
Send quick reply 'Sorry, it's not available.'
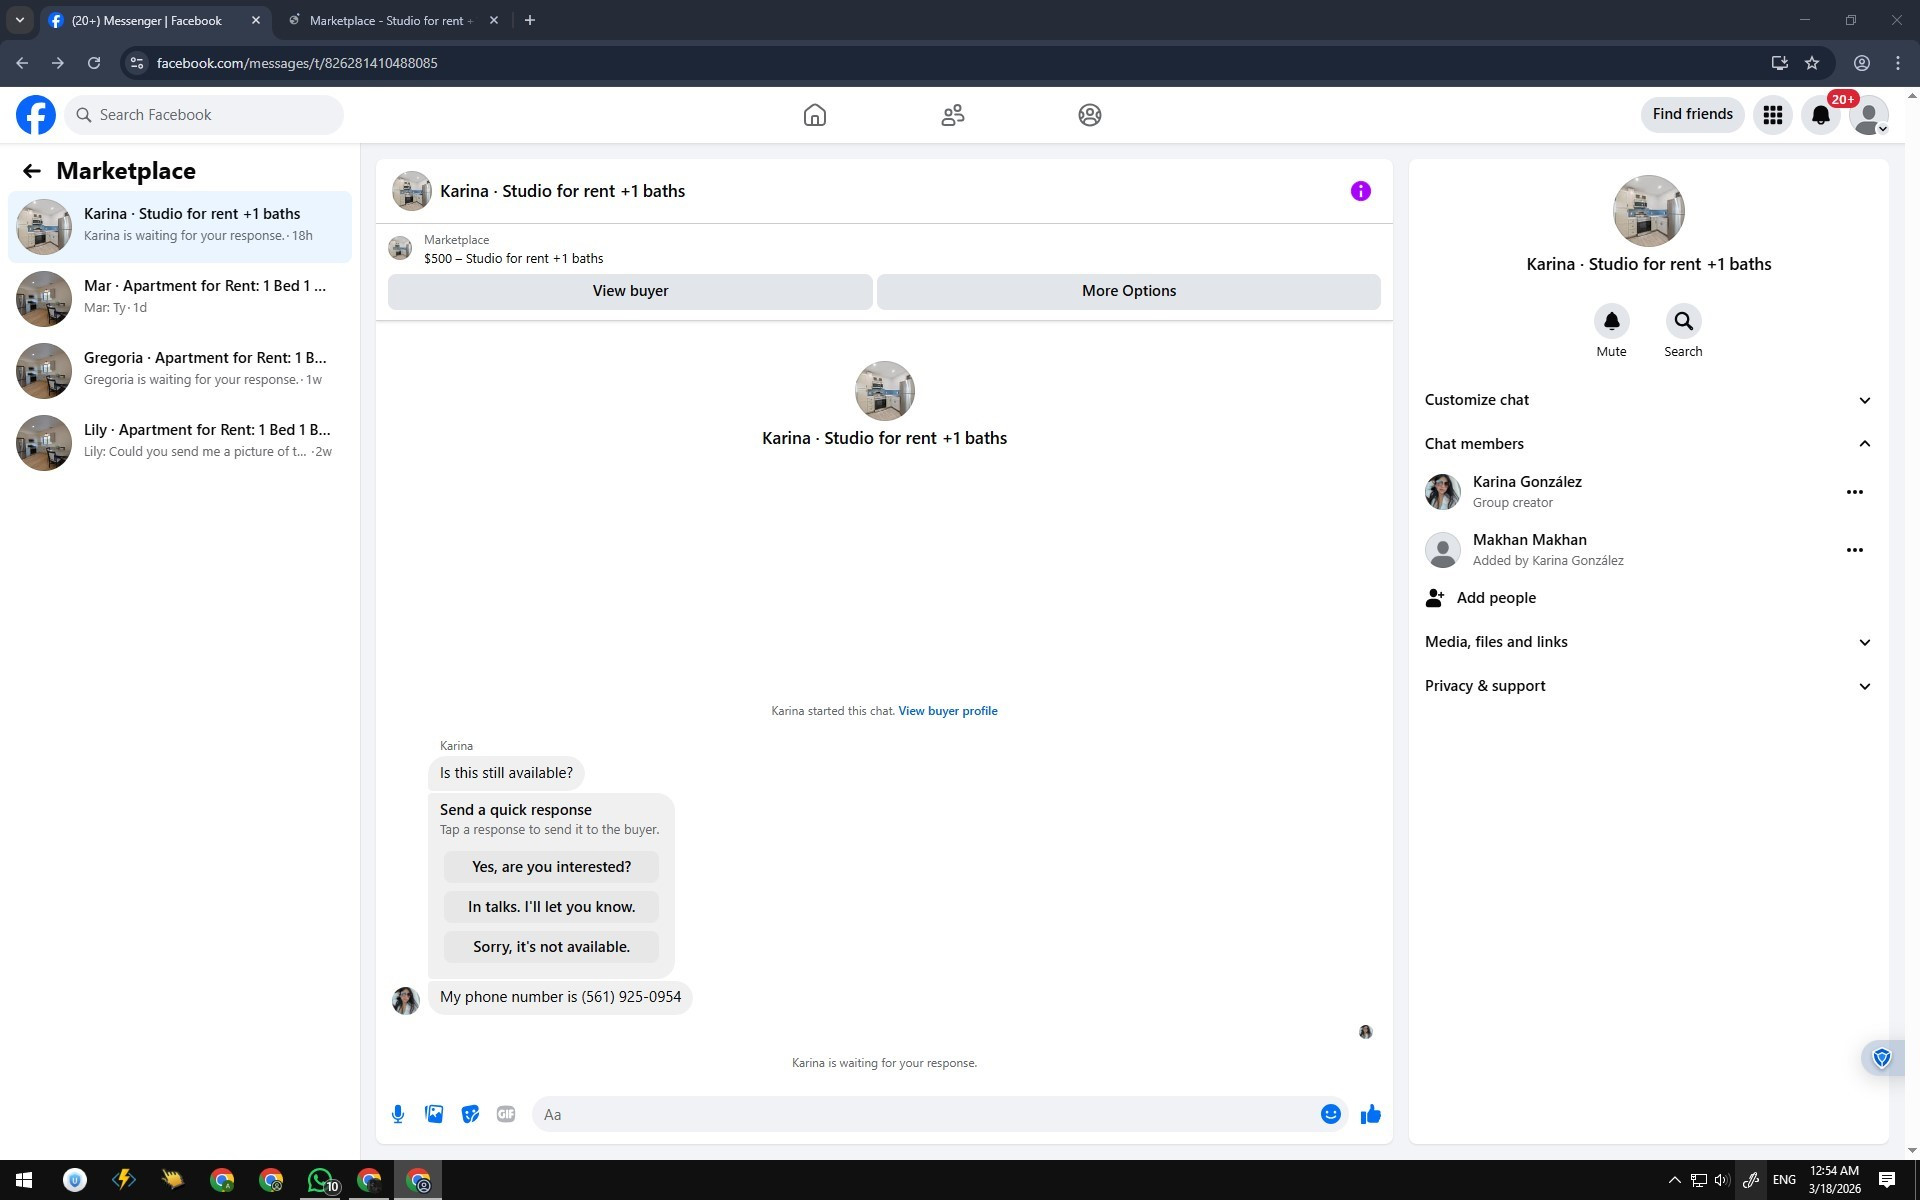tap(552, 947)
